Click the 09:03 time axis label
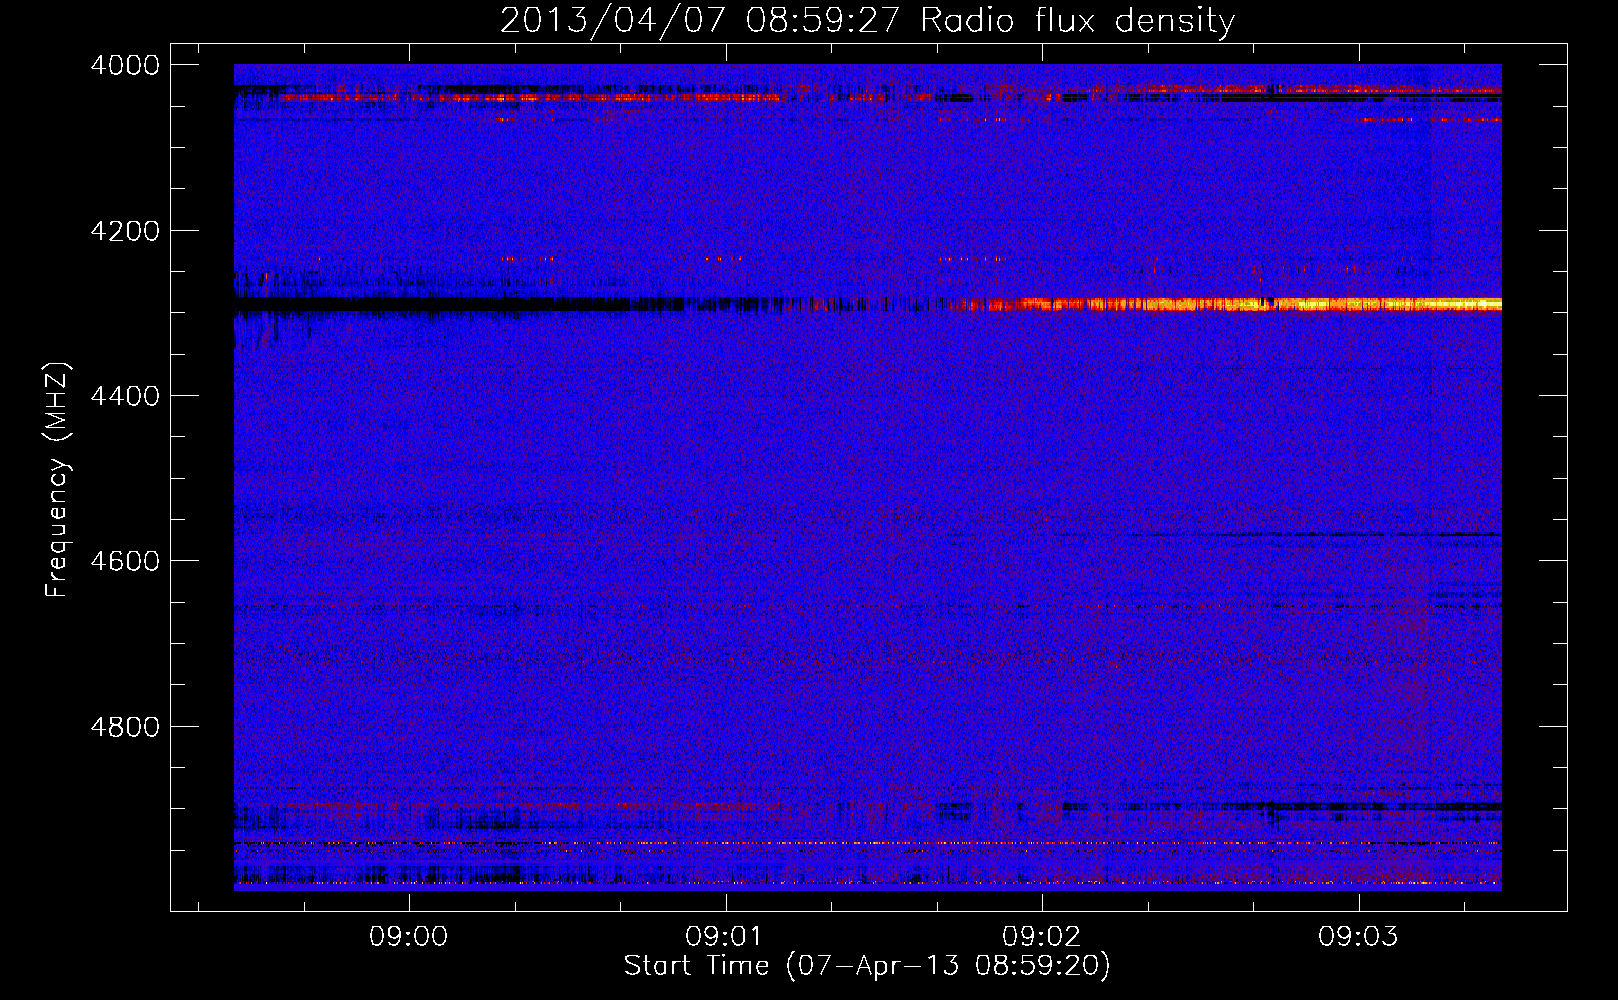 1358,937
